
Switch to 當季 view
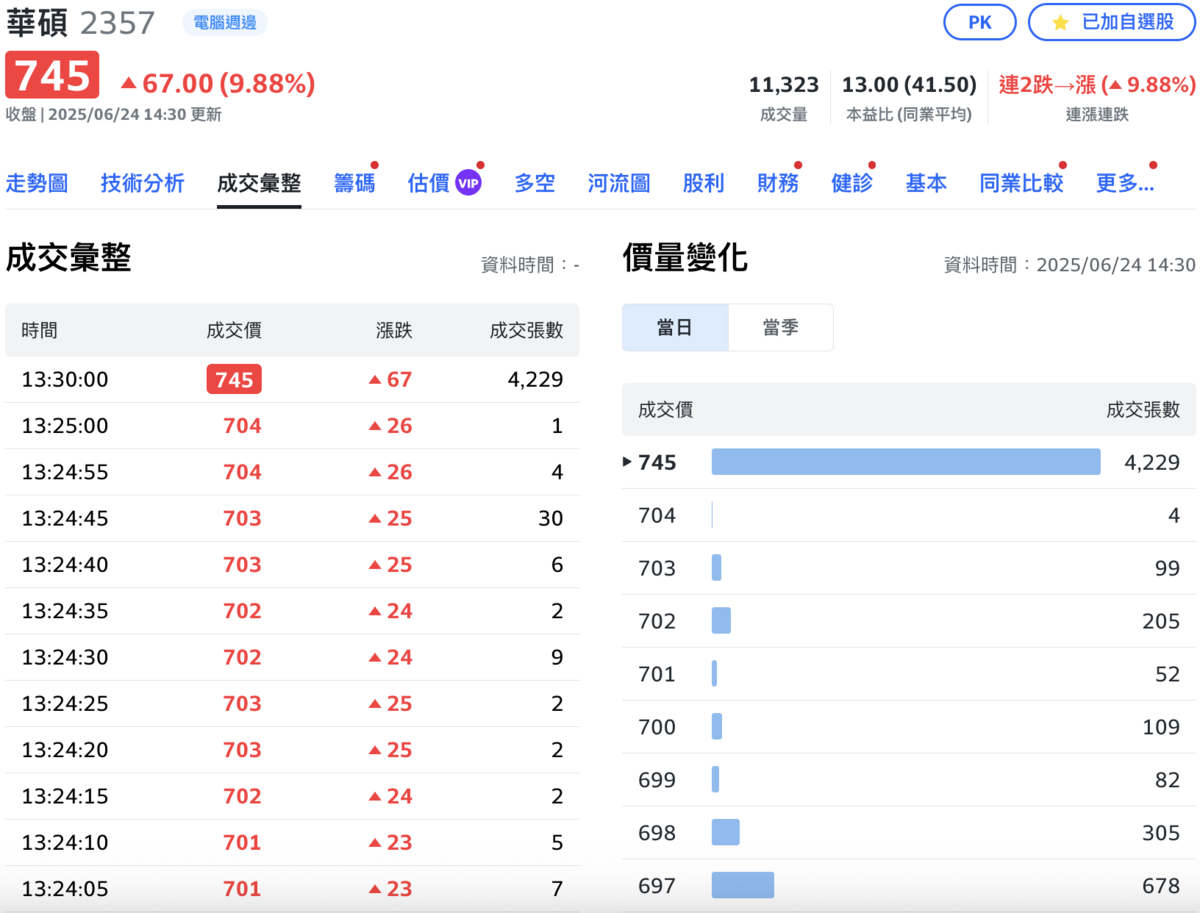(x=782, y=327)
